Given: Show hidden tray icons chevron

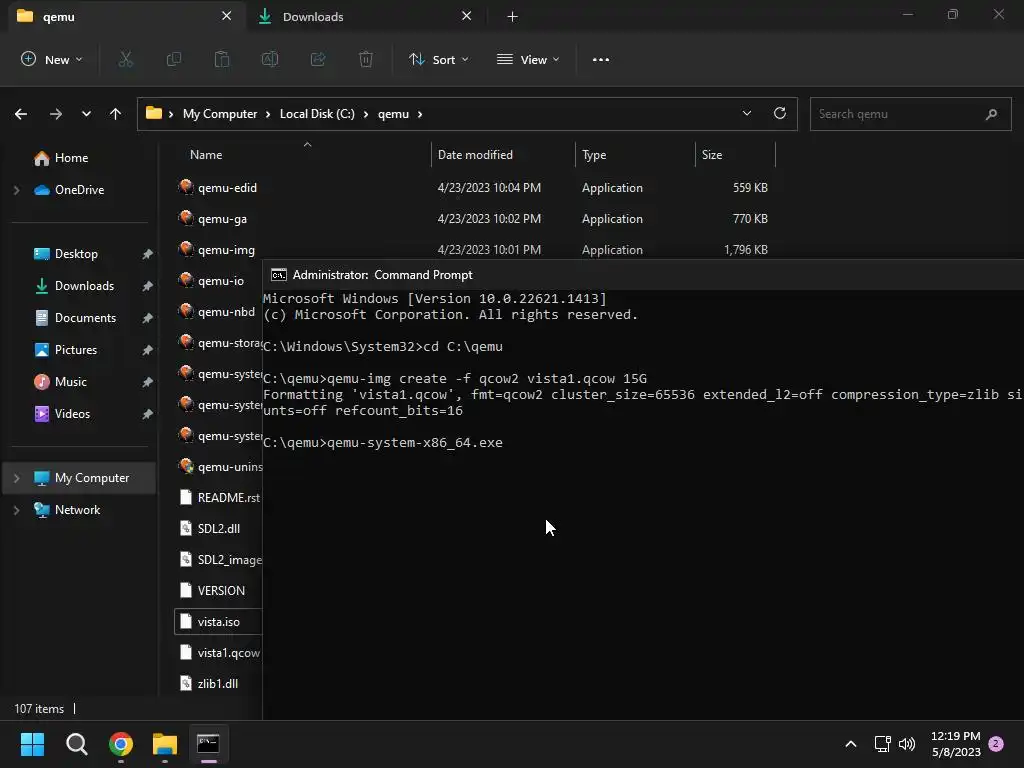Looking at the screenshot, I should tap(851, 743).
